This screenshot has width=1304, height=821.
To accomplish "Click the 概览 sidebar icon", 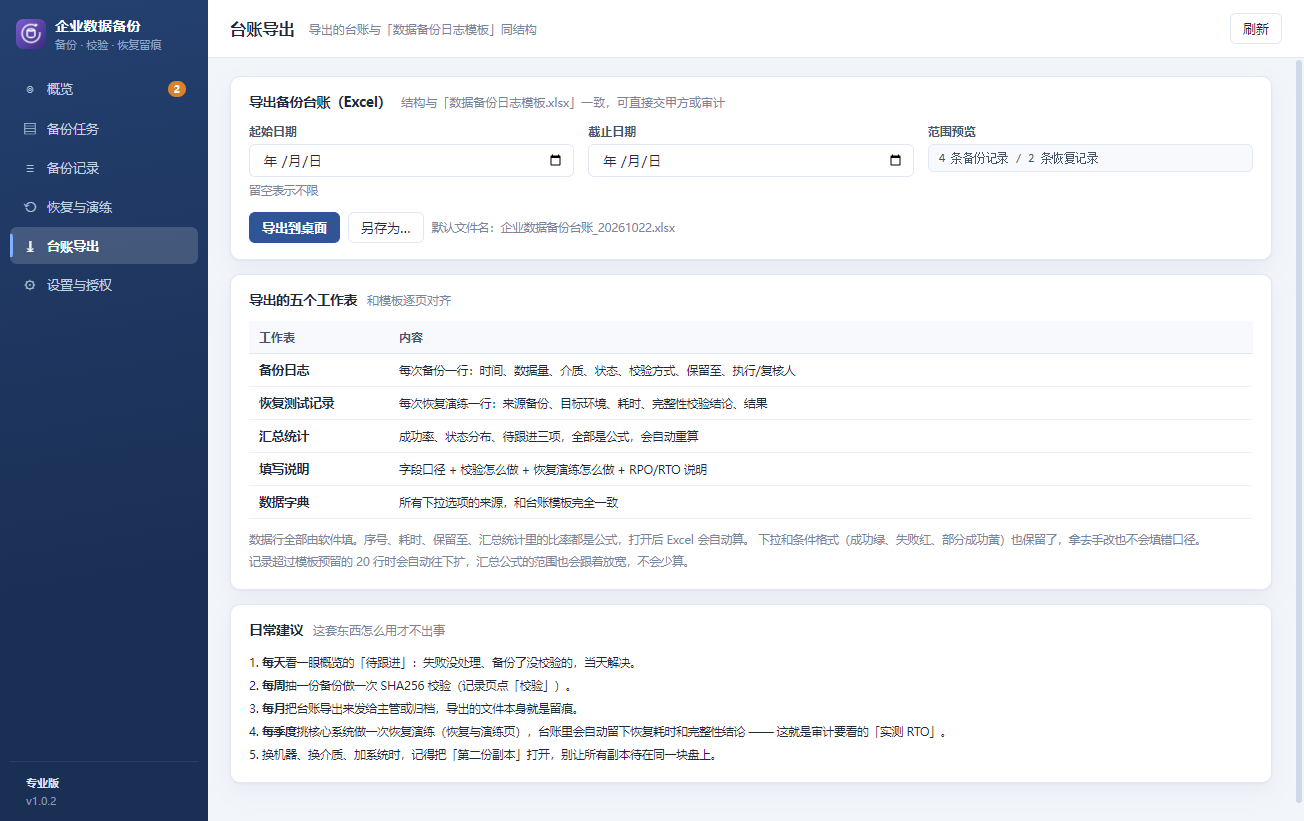I will (30, 89).
